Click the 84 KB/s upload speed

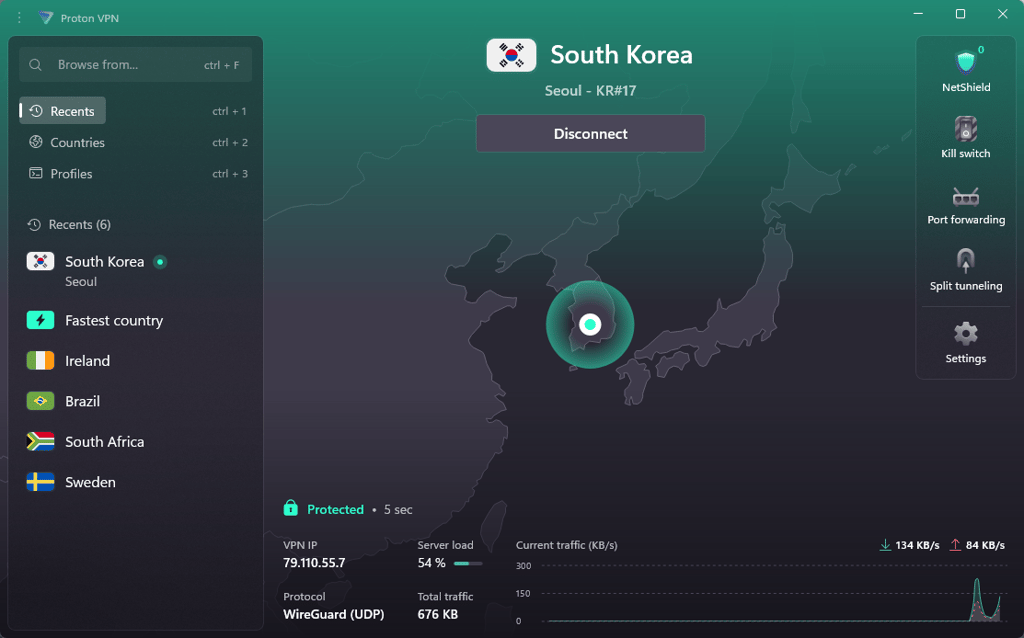(985, 545)
